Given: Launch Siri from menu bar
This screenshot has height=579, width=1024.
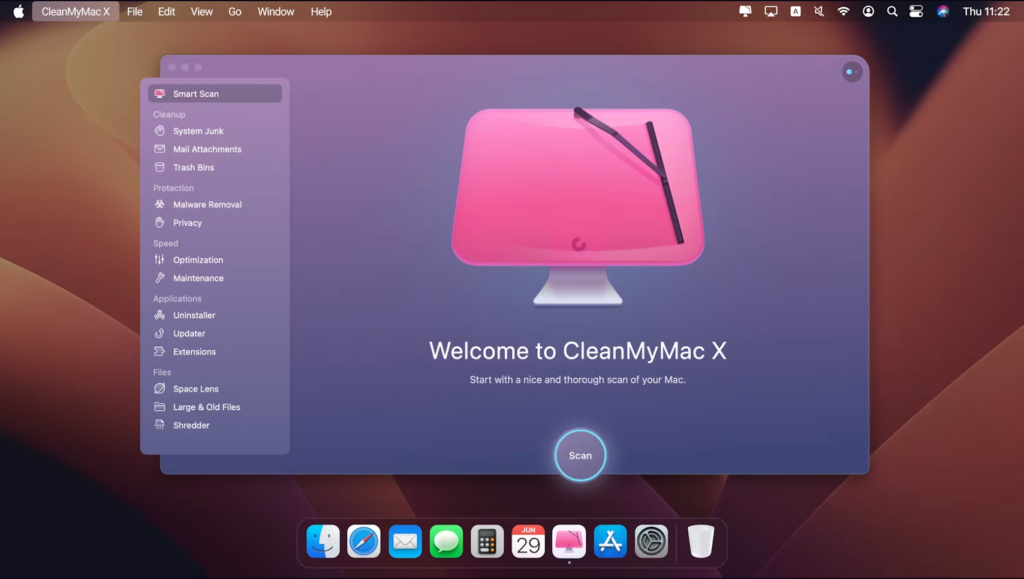Looking at the screenshot, I should click(942, 11).
